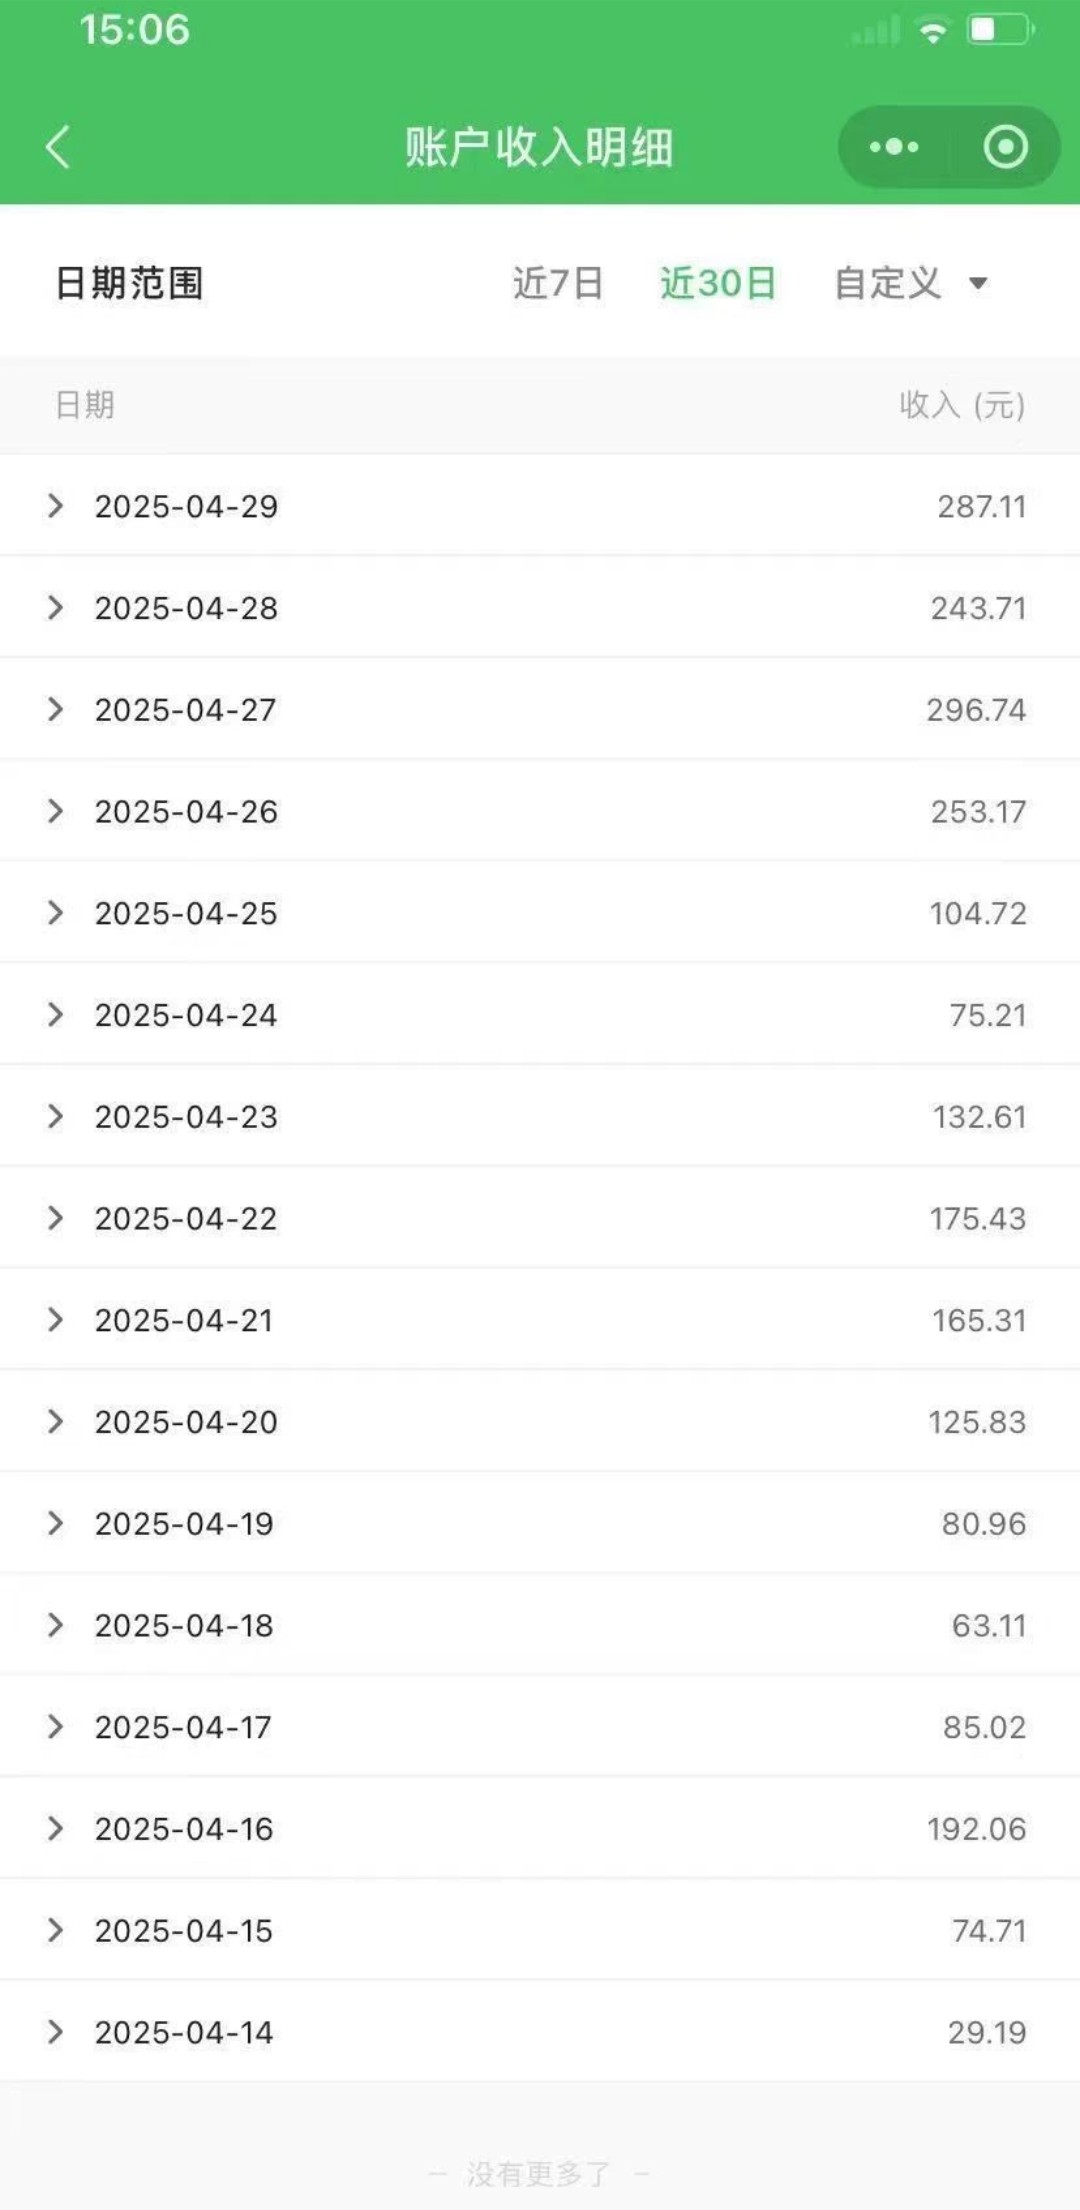Tap the Wi-Fi status icon
This screenshot has height=2210, width=1080.
point(933,31)
